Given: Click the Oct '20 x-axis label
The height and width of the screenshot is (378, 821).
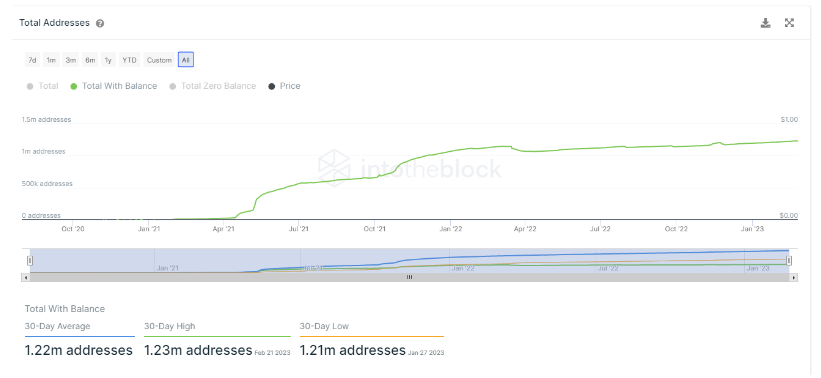Looking at the screenshot, I should tap(73, 229).
